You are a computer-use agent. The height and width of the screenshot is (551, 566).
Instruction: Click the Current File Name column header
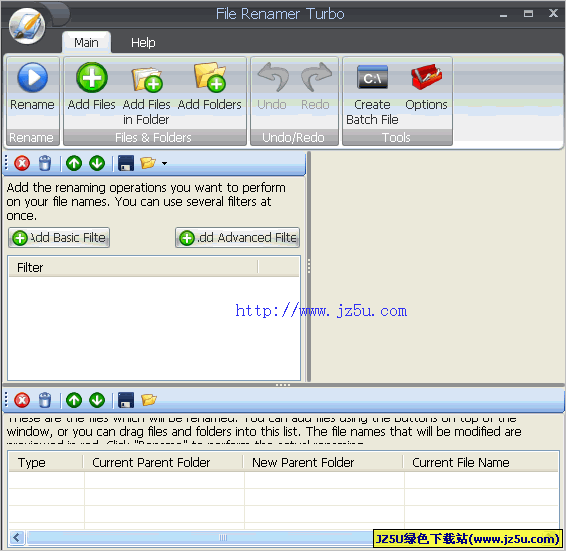(481, 463)
